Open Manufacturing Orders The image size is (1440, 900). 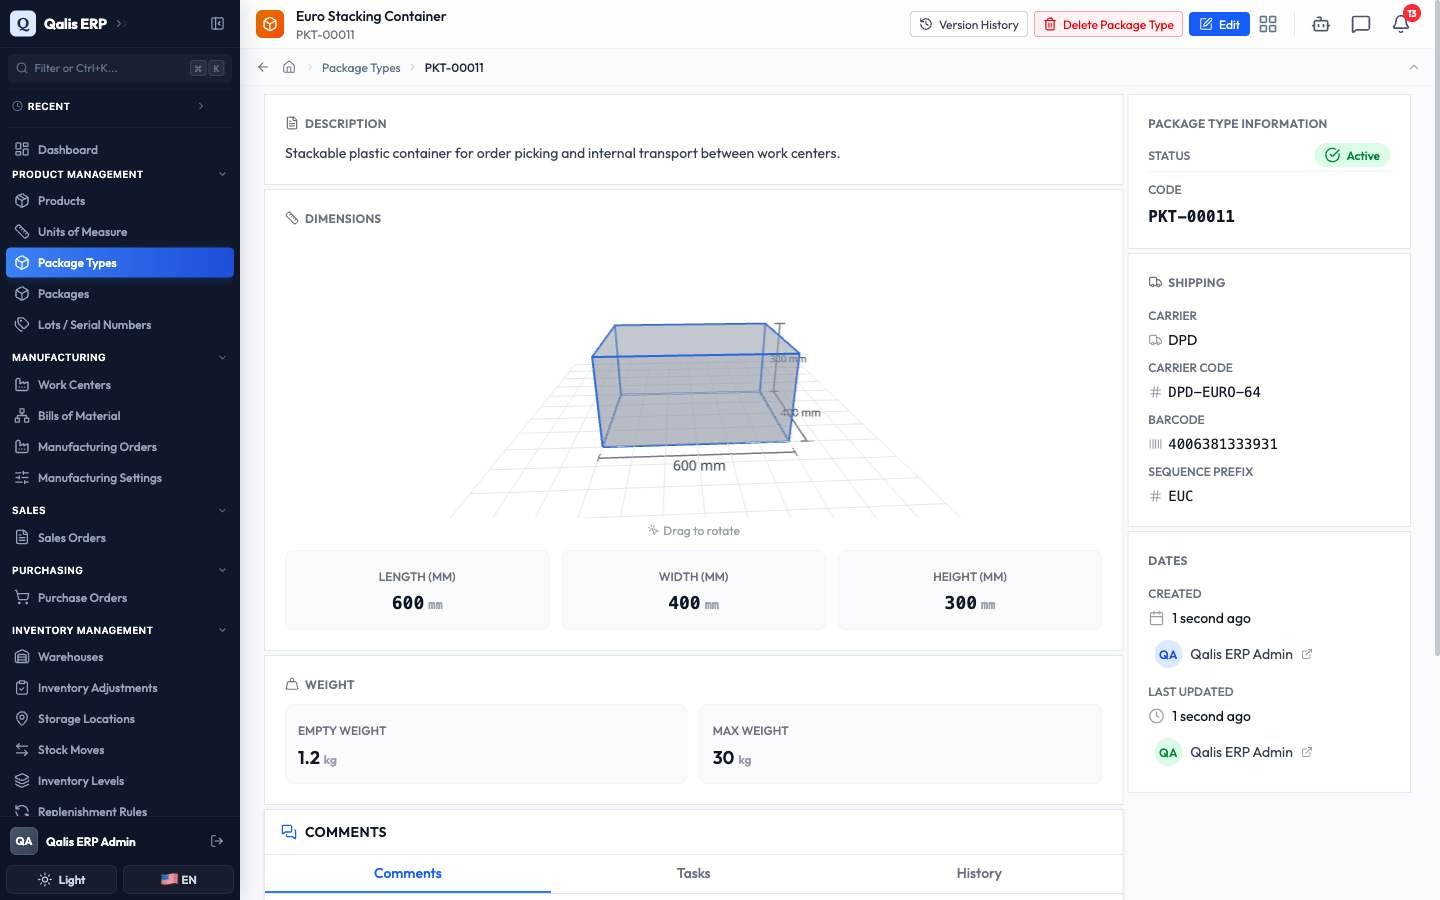coord(120,447)
